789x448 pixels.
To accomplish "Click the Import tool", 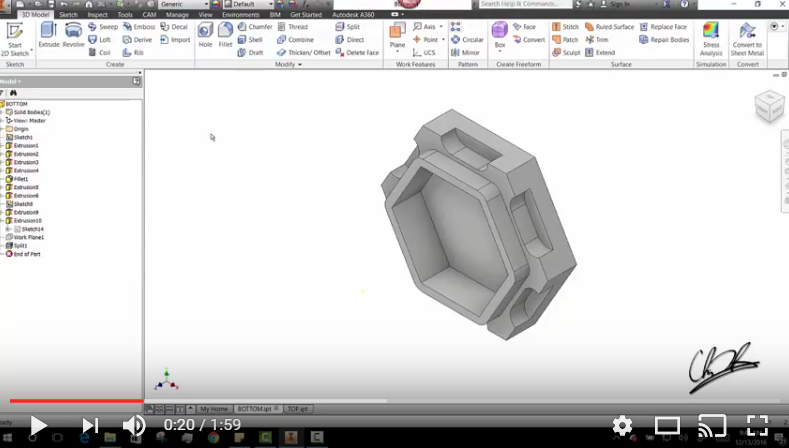I will pyautogui.click(x=175, y=40).
